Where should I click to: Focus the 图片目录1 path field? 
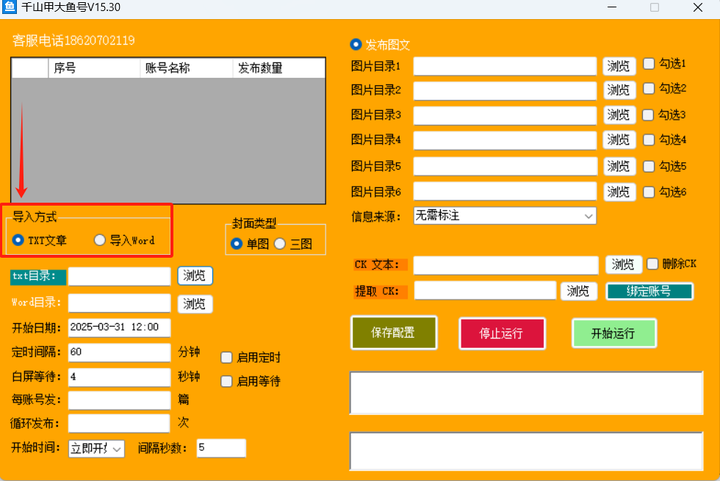coord(505,66)
